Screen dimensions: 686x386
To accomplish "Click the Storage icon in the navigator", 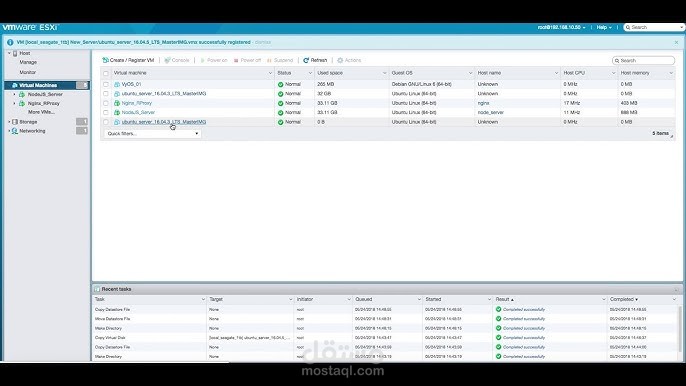I will click(x=15, y=122).
